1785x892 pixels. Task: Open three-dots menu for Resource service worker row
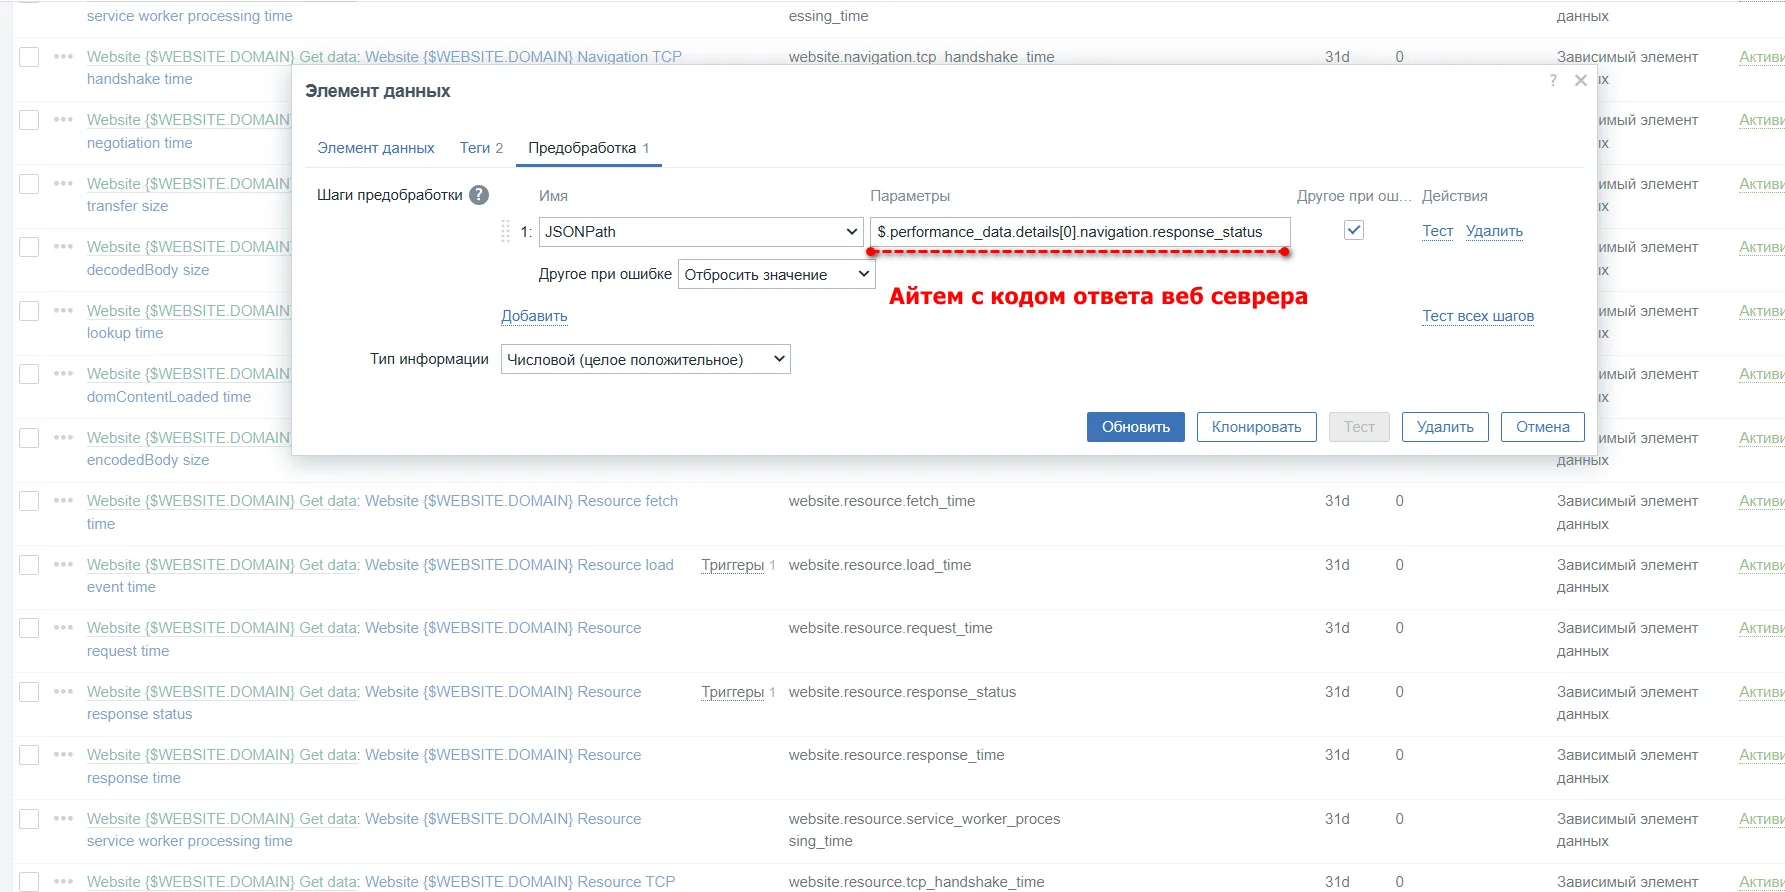[64, 818]
